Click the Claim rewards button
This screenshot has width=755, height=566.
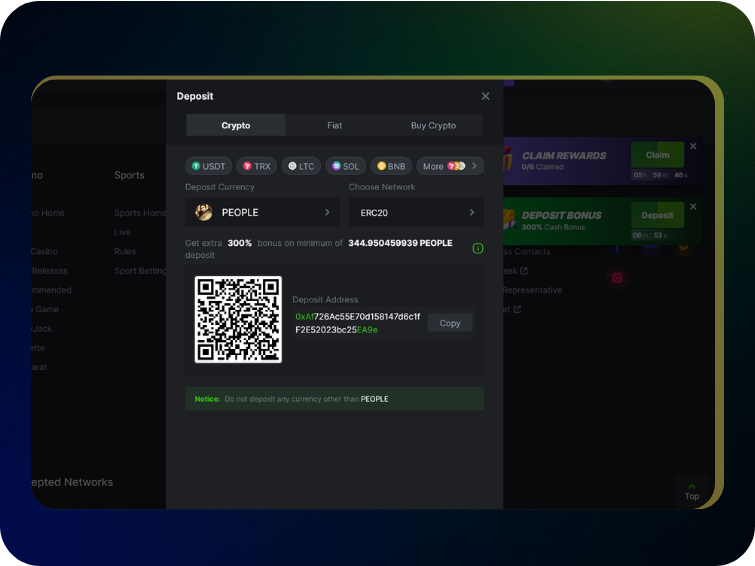(x=657, y=155)
